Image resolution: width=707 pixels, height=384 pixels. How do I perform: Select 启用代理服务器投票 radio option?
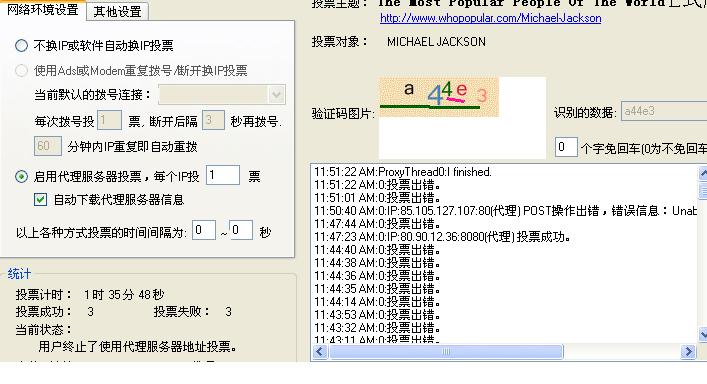pos(21,177)
